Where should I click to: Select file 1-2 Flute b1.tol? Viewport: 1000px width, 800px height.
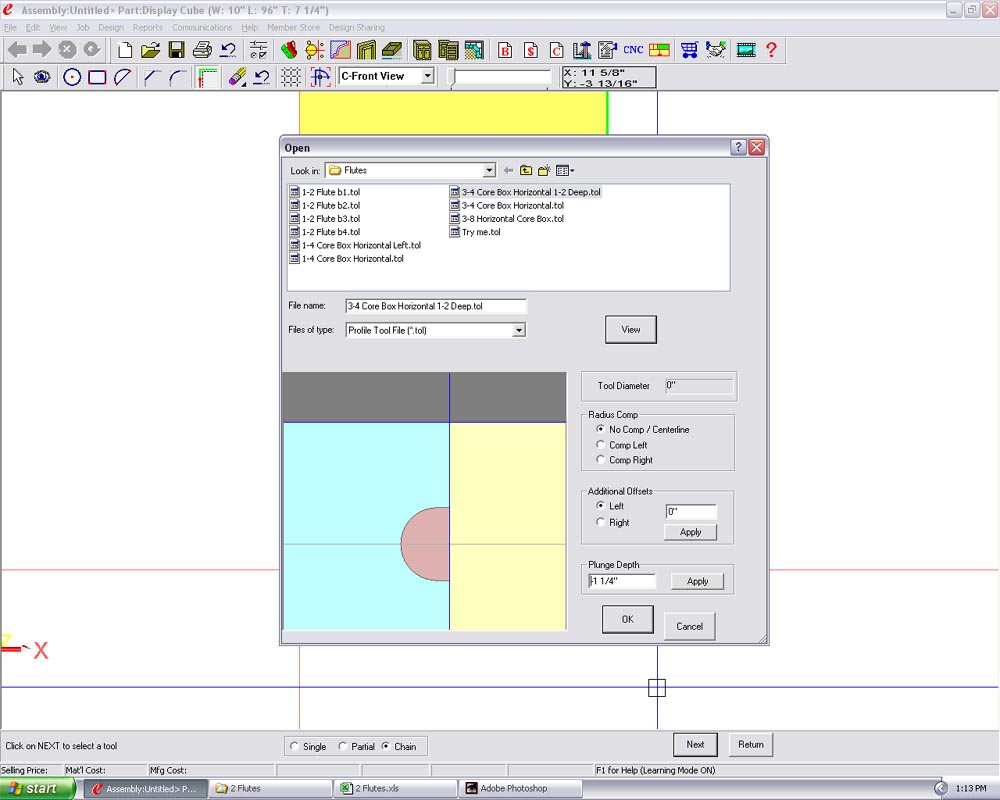[325, 192]
